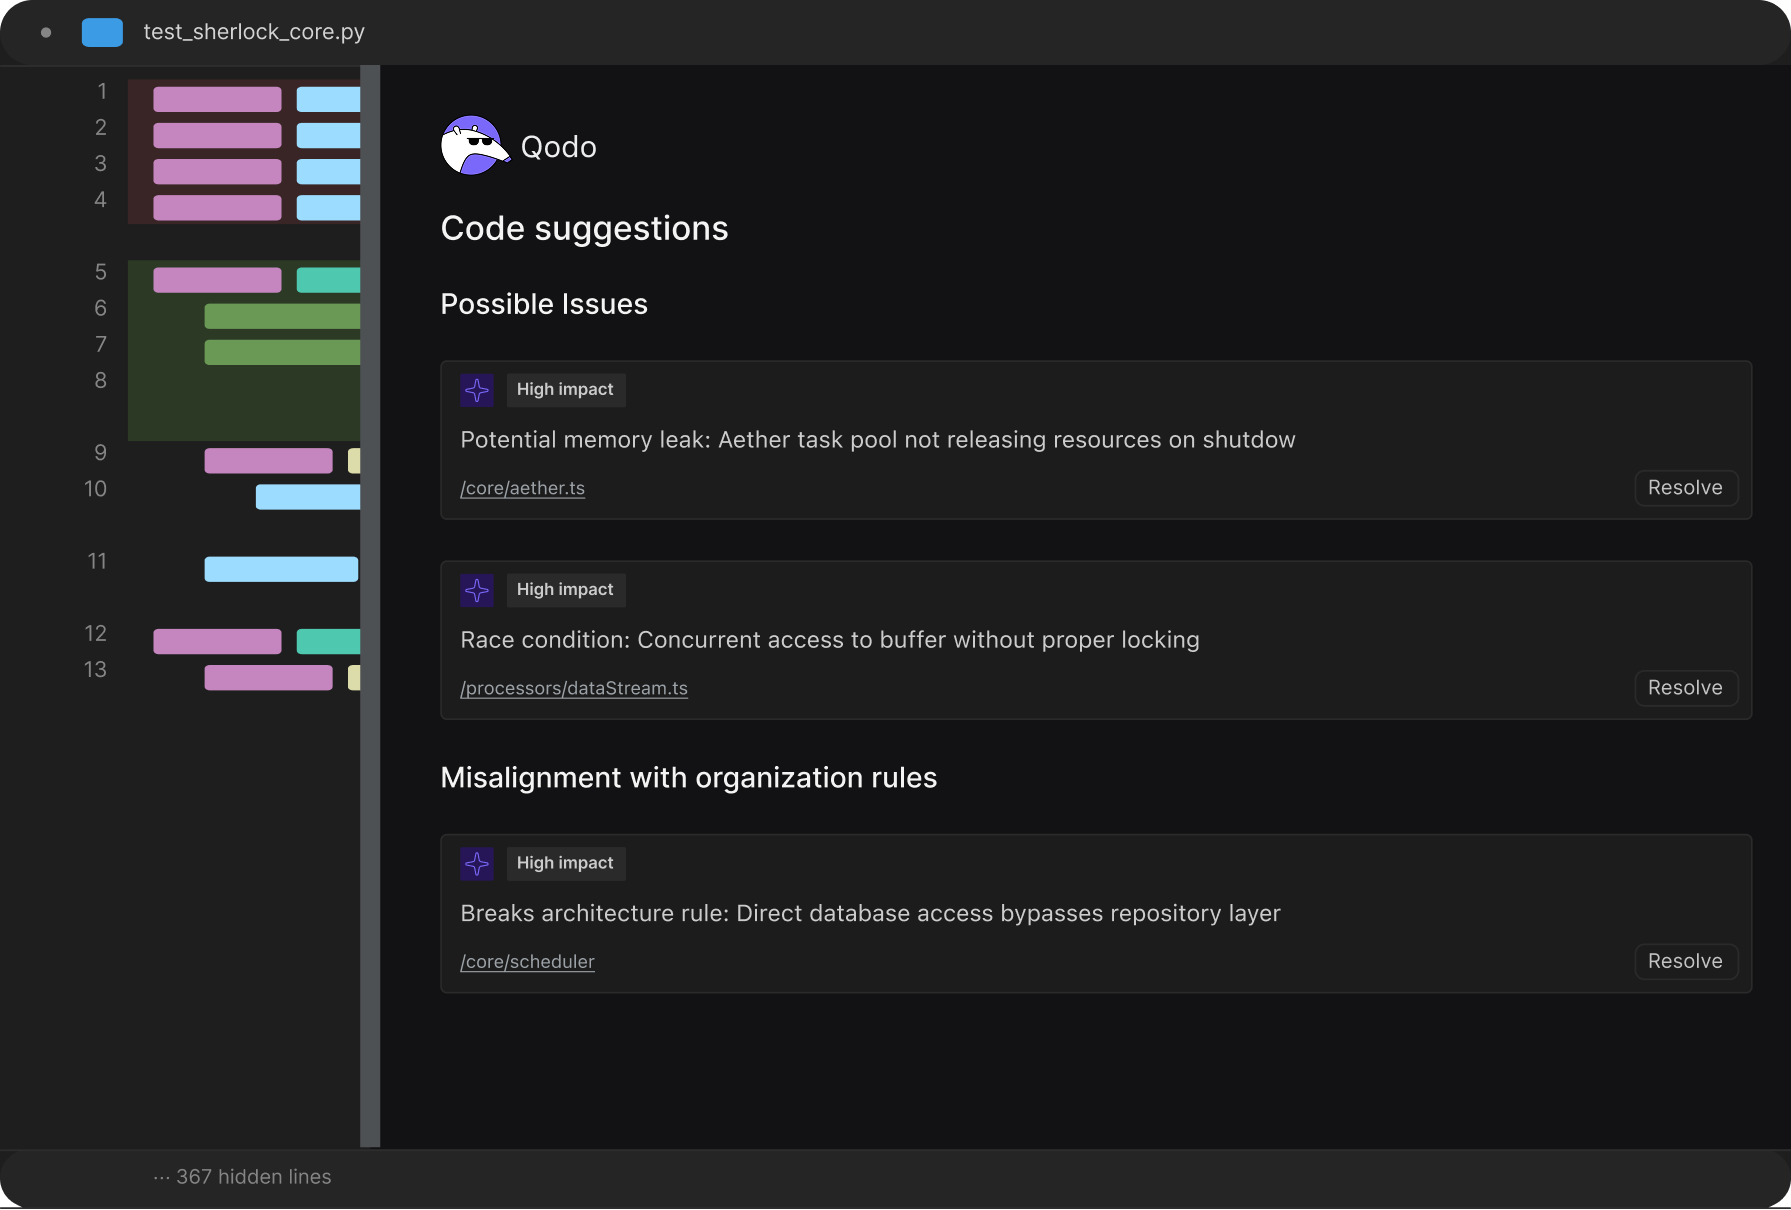Click the unsaved dot indicator in the title bar
The width and height of the screenshot is (1791, 1210).
pos(46,32)
